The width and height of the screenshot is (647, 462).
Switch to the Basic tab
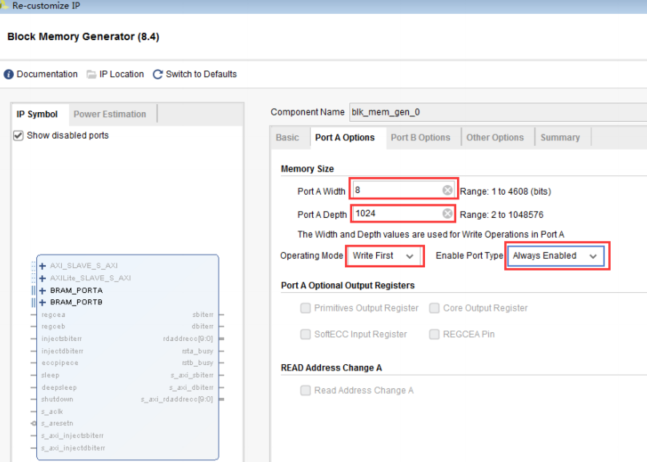point(287,138)
